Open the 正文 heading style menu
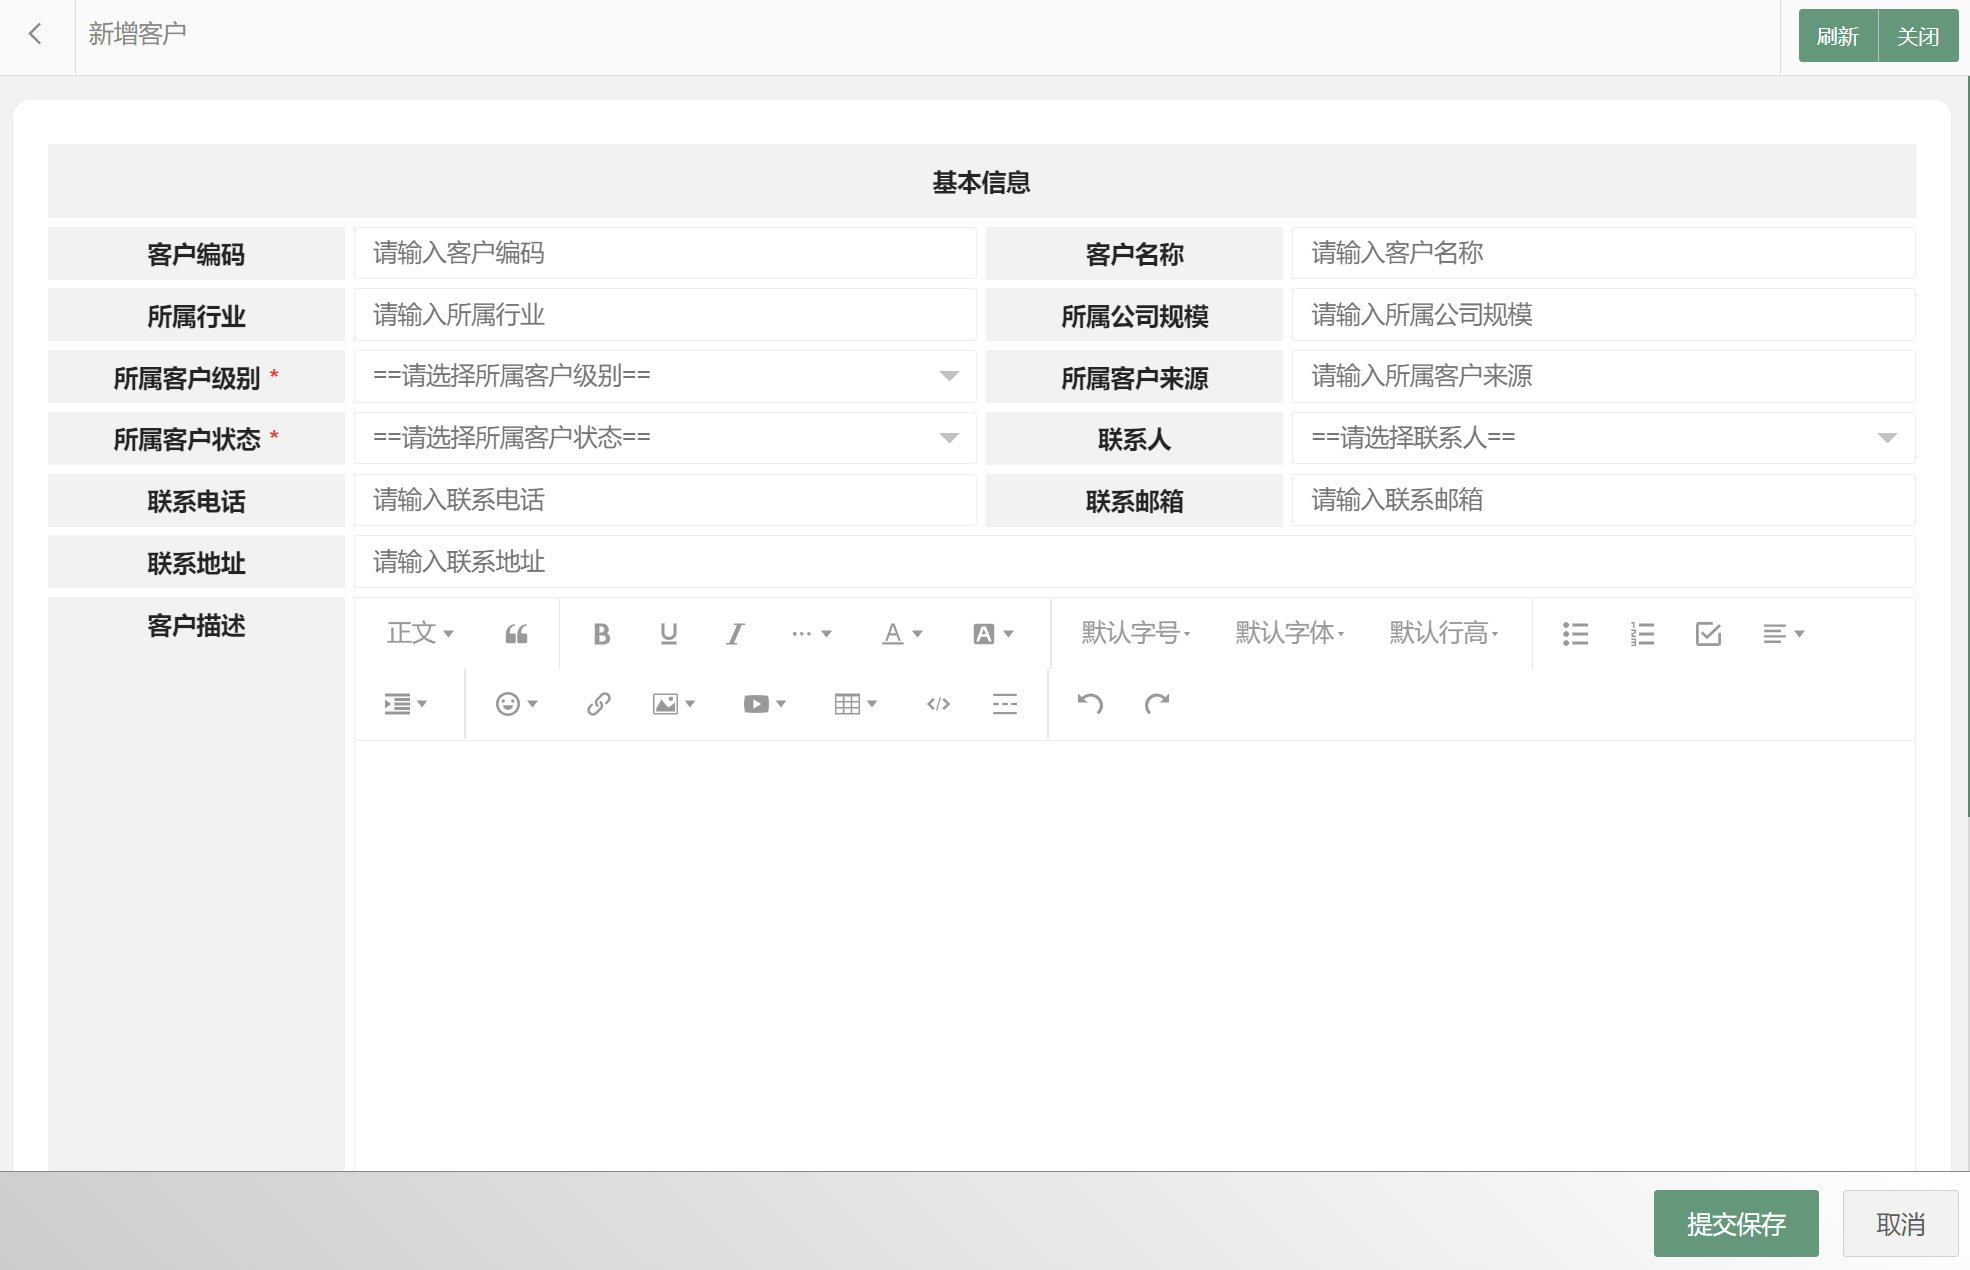The height and width of the screenshot is (1270, 1970). pos(420,634)
